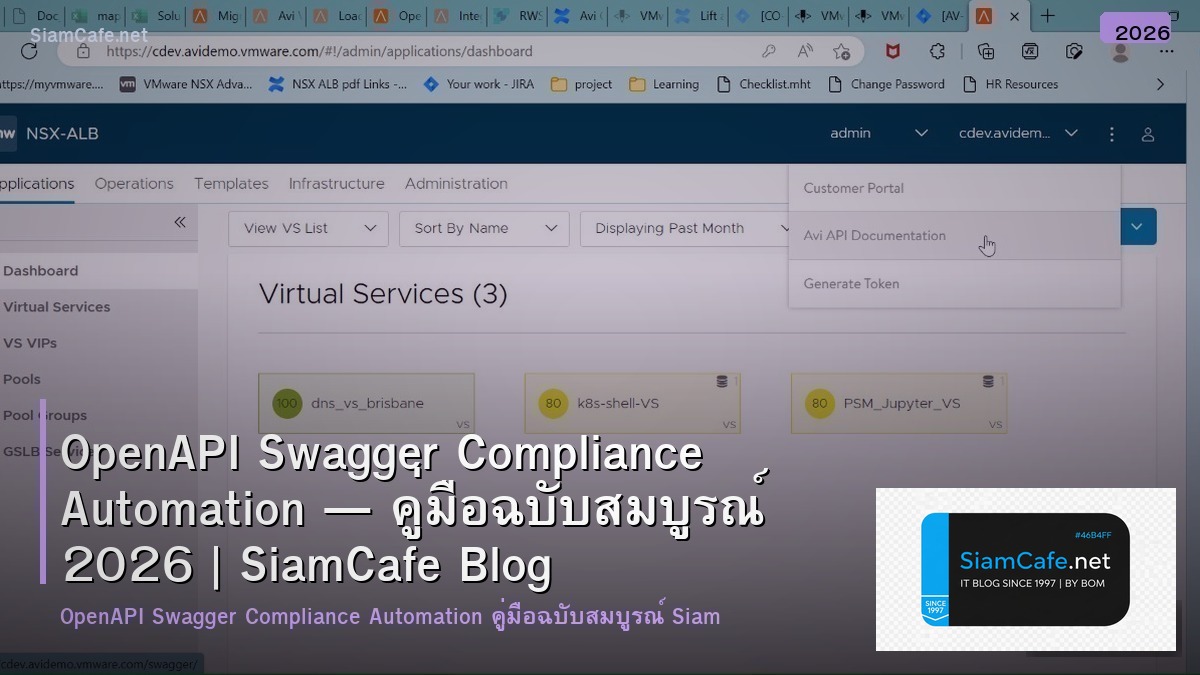Viewport: 1200px width, 675px height.
Task: Open the three-dot menu beside cdev.avidem
Action: (x=1112, y=133)
